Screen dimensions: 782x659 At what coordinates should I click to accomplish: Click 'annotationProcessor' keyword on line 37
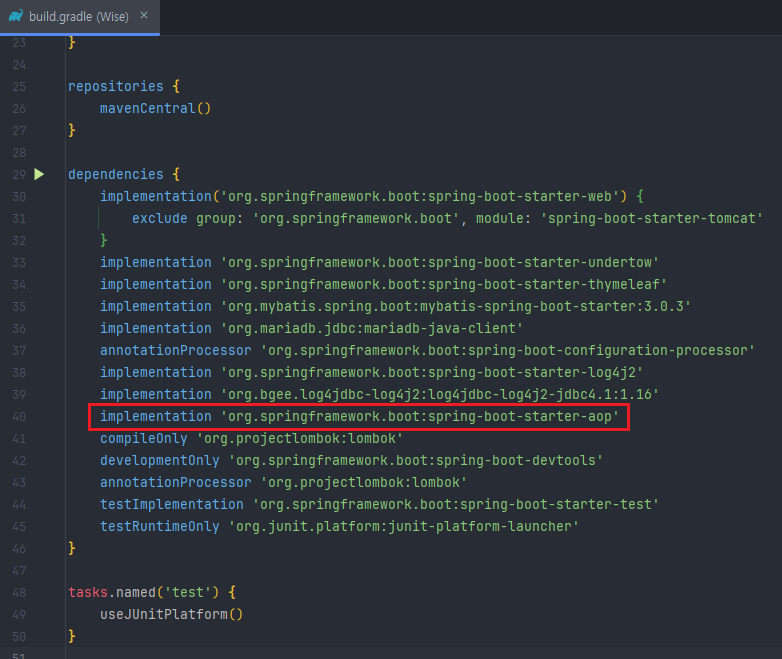(176, 350)
